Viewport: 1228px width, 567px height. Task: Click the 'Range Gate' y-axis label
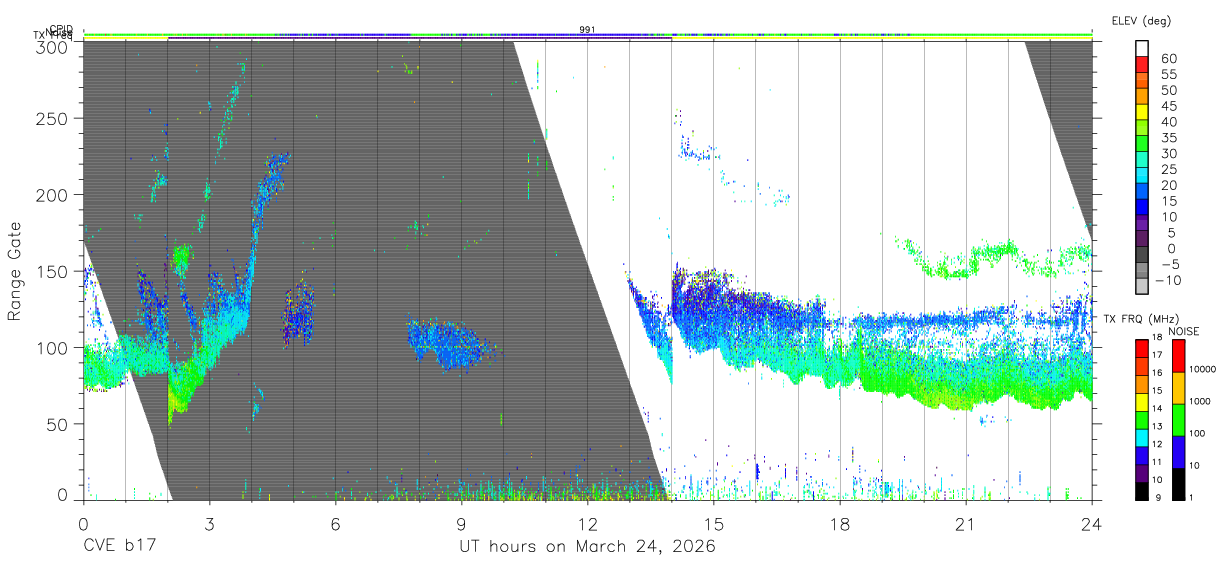click(x=15, y=271)
